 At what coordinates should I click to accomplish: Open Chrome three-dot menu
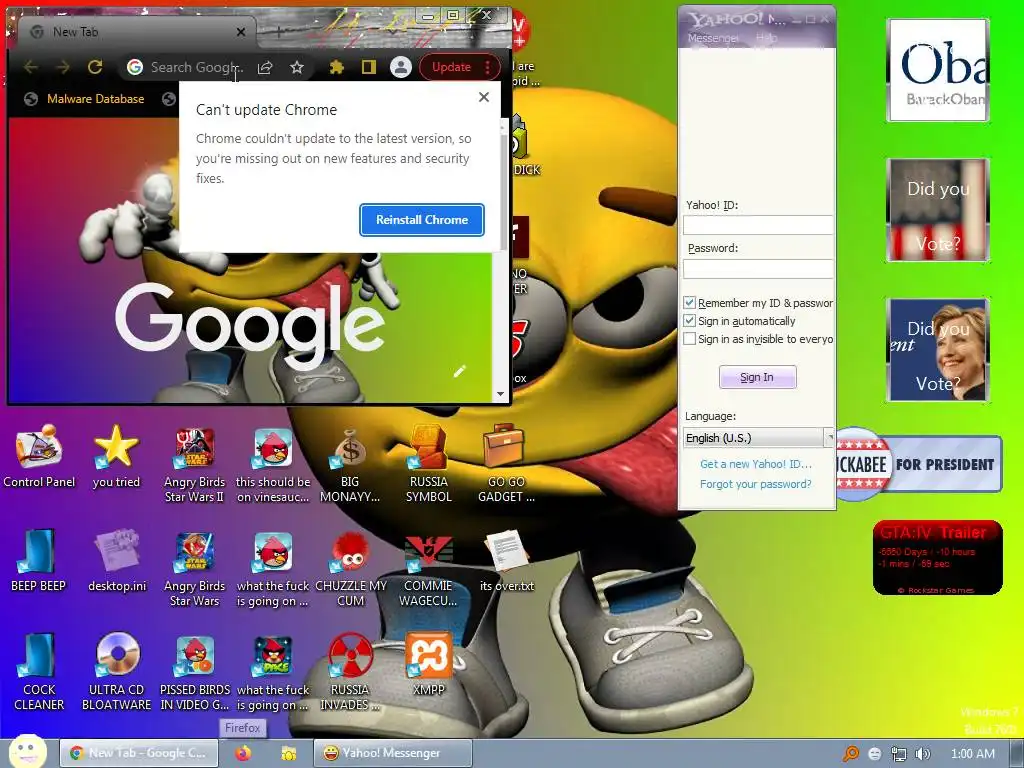click(487, 67)
